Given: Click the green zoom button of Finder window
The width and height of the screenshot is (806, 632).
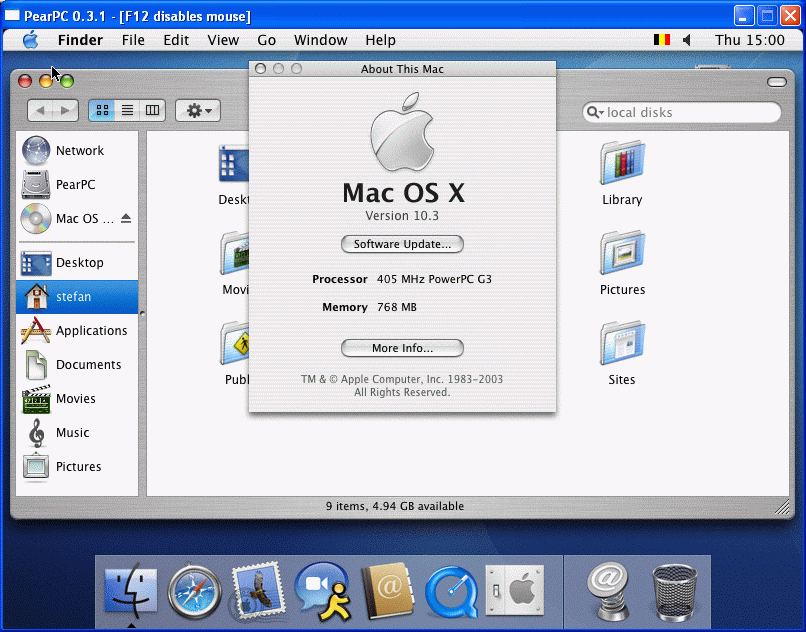Looking at the screenshot, I should click(x=67, y=81).
